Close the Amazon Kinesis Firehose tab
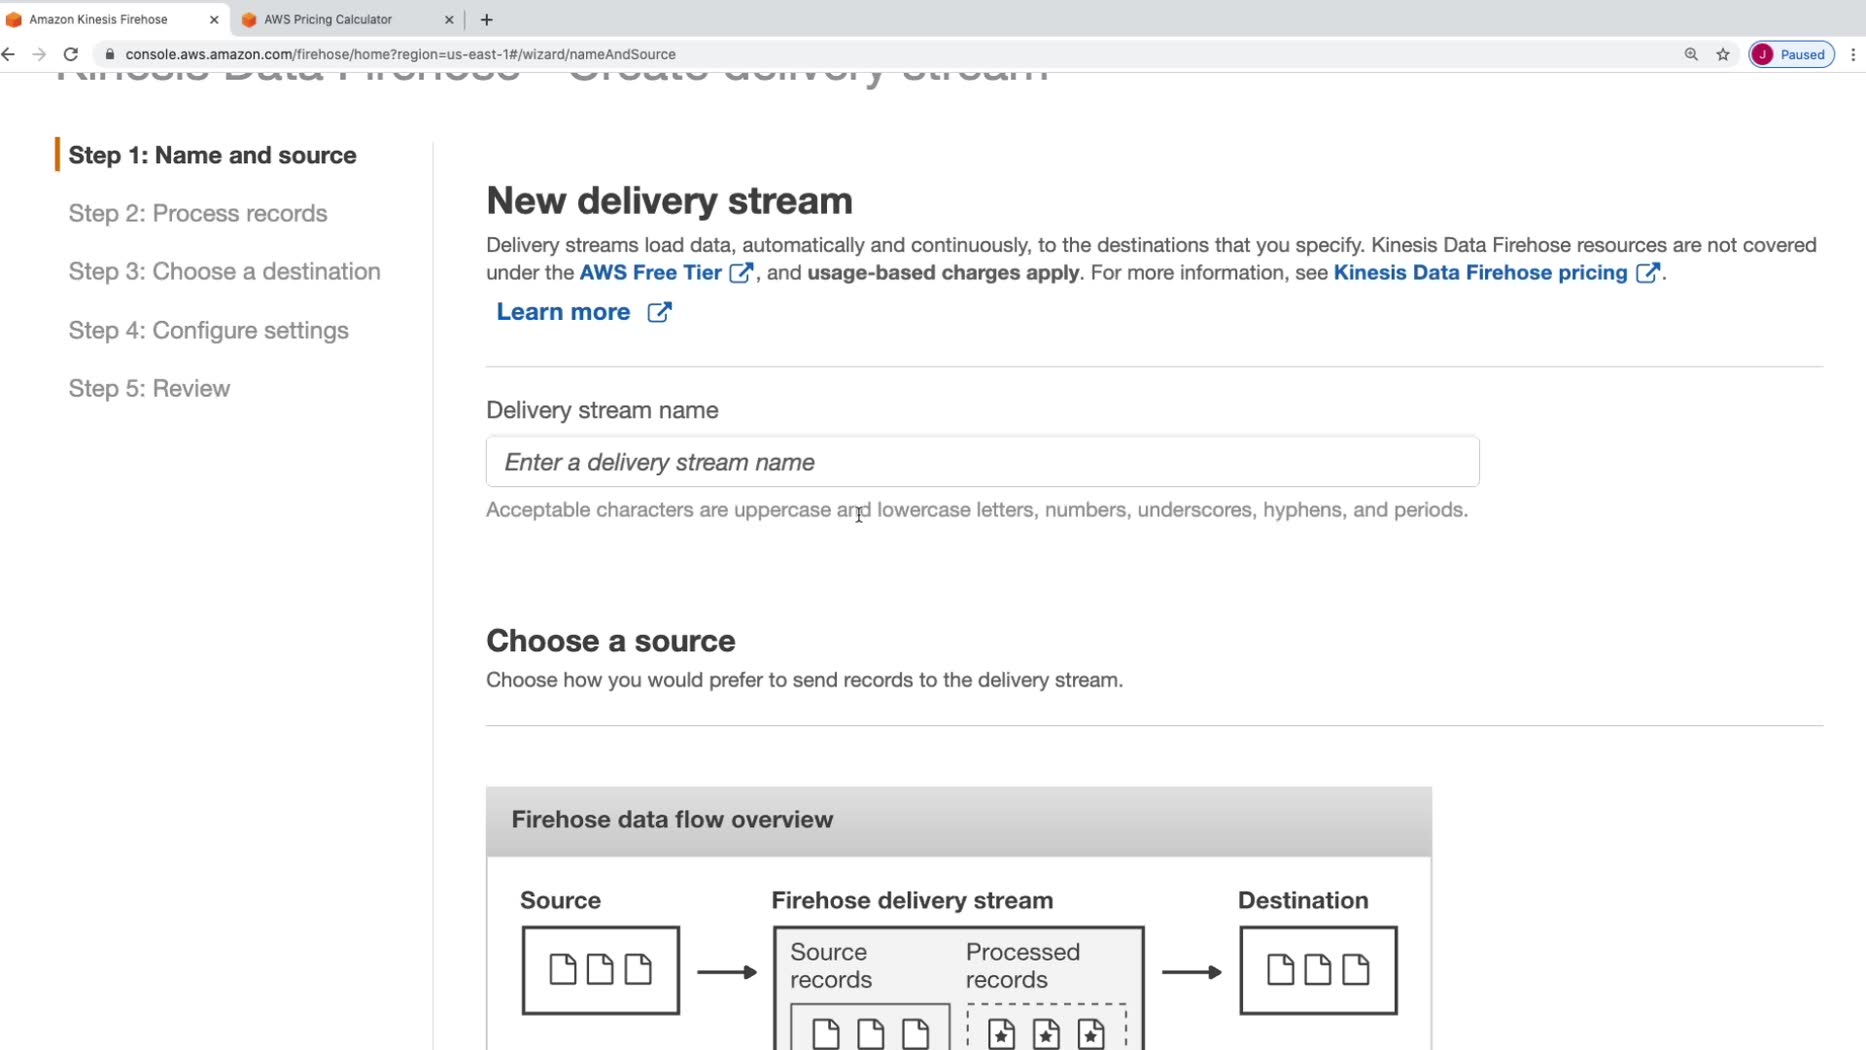Image resolution: width=1866 pixels, height=1050 pixels. [214, 19]
